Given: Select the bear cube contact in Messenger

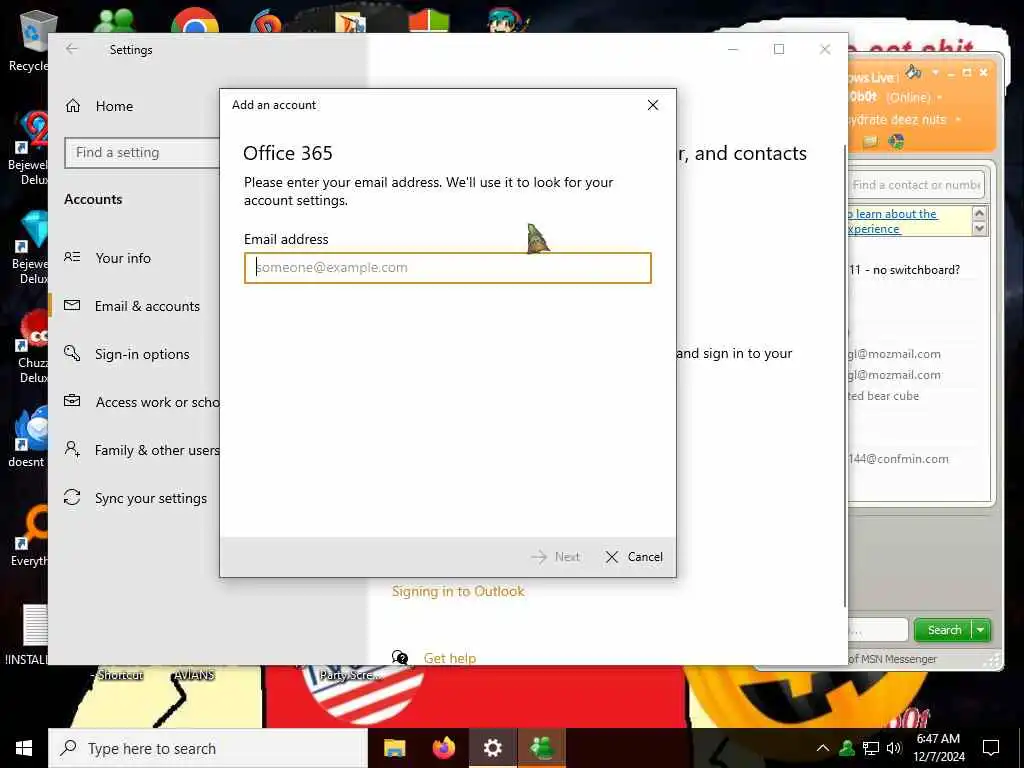Looking at the screenshot, I should click(884, 396).
